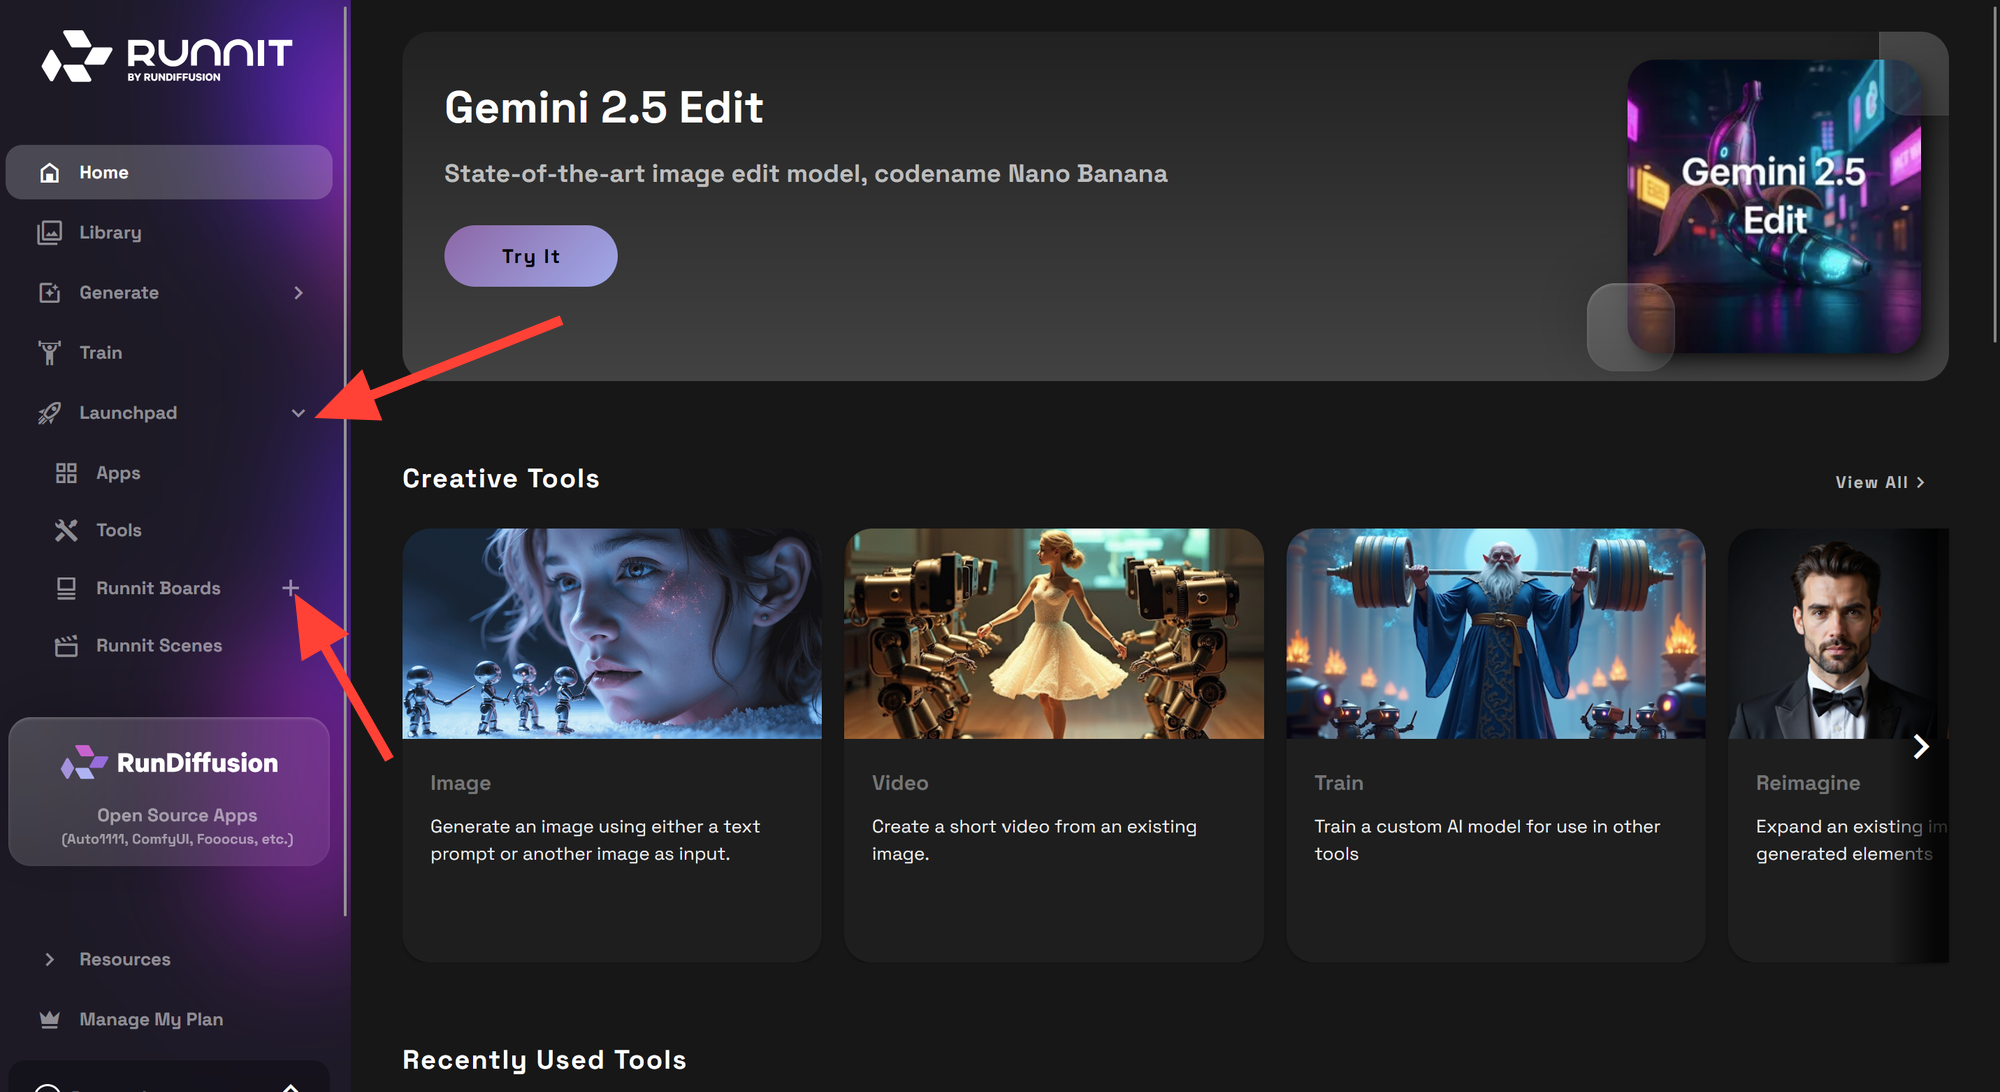Image resolution: width=2000 pixels, height=1092 pixels.
Task: Expand the Resources section chevron
Action: 50,959
